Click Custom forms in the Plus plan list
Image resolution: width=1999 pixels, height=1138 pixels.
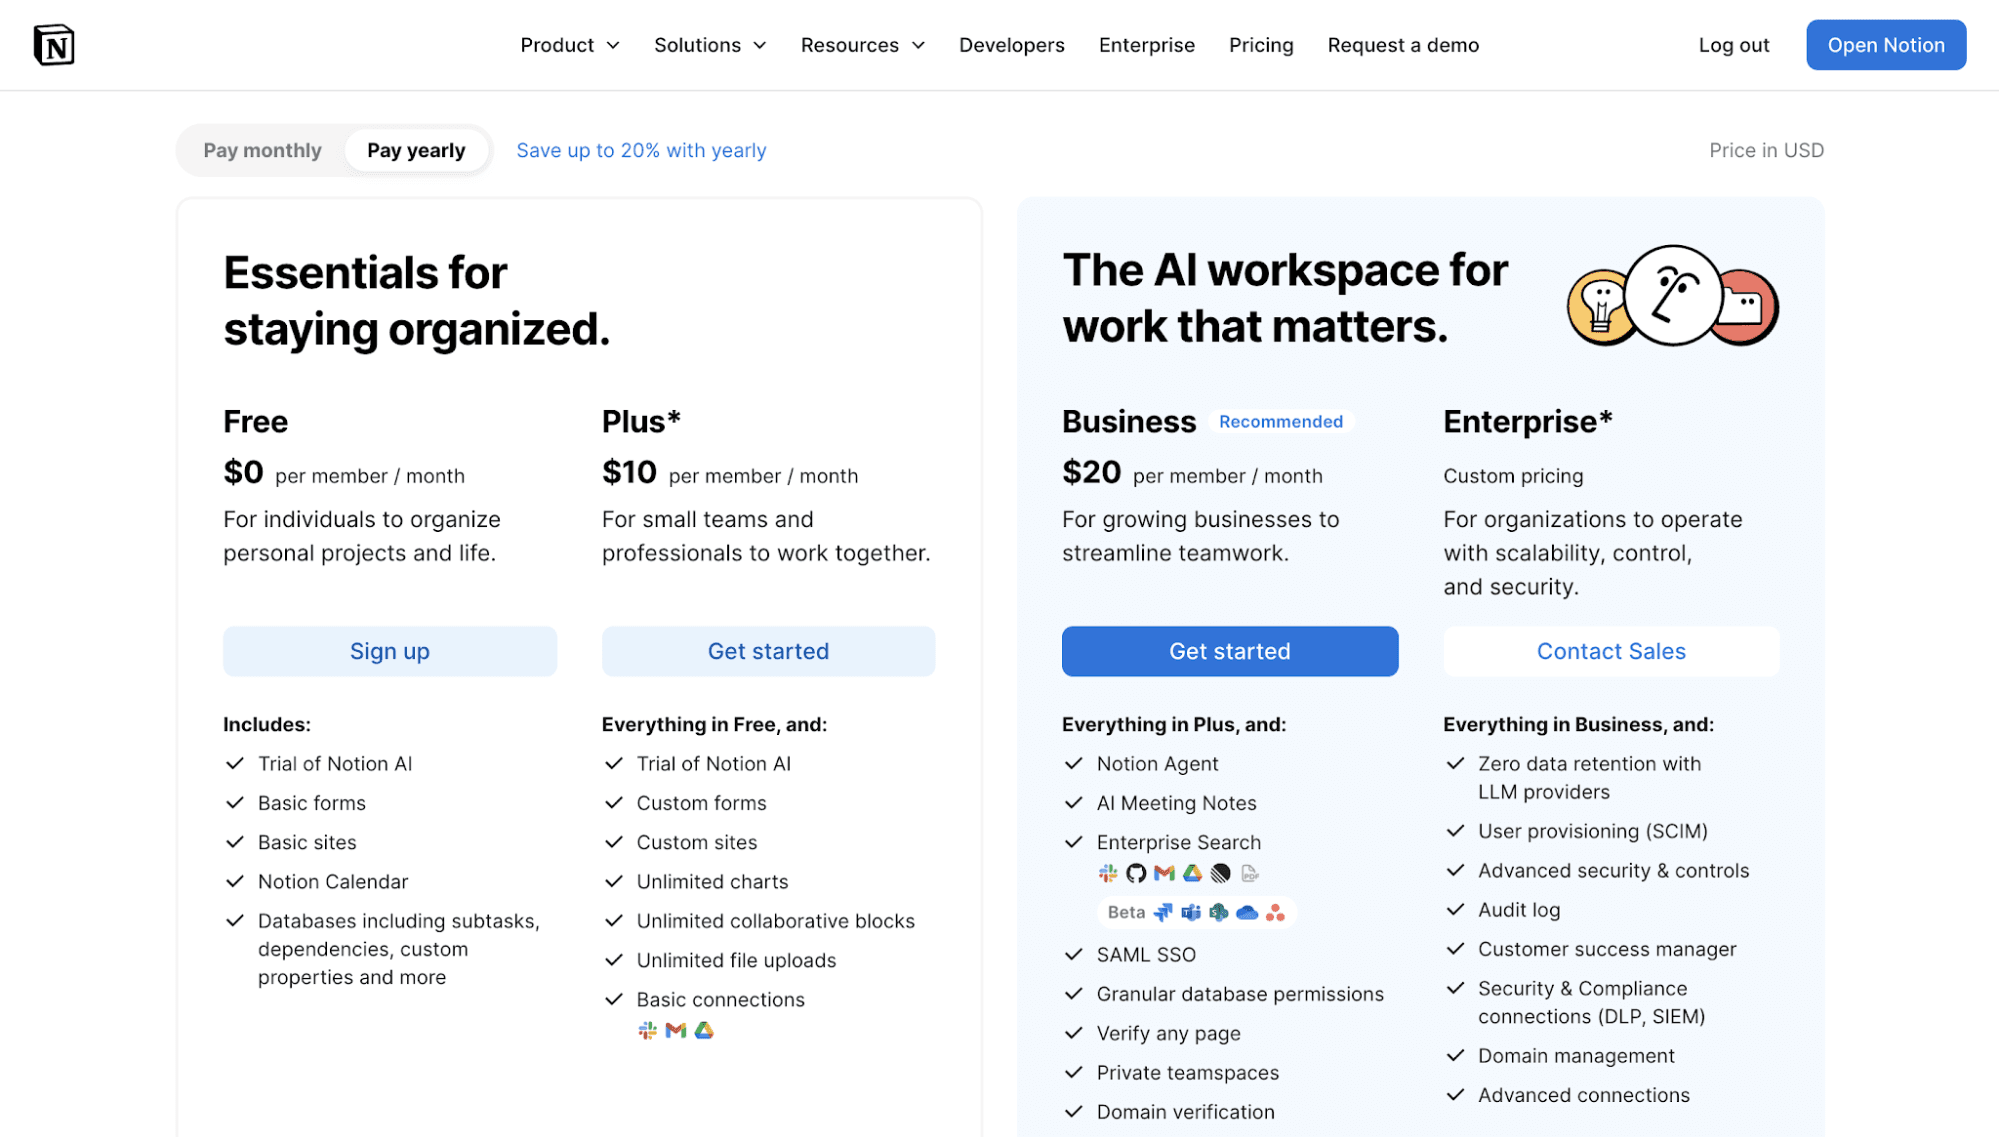[702, 803]
